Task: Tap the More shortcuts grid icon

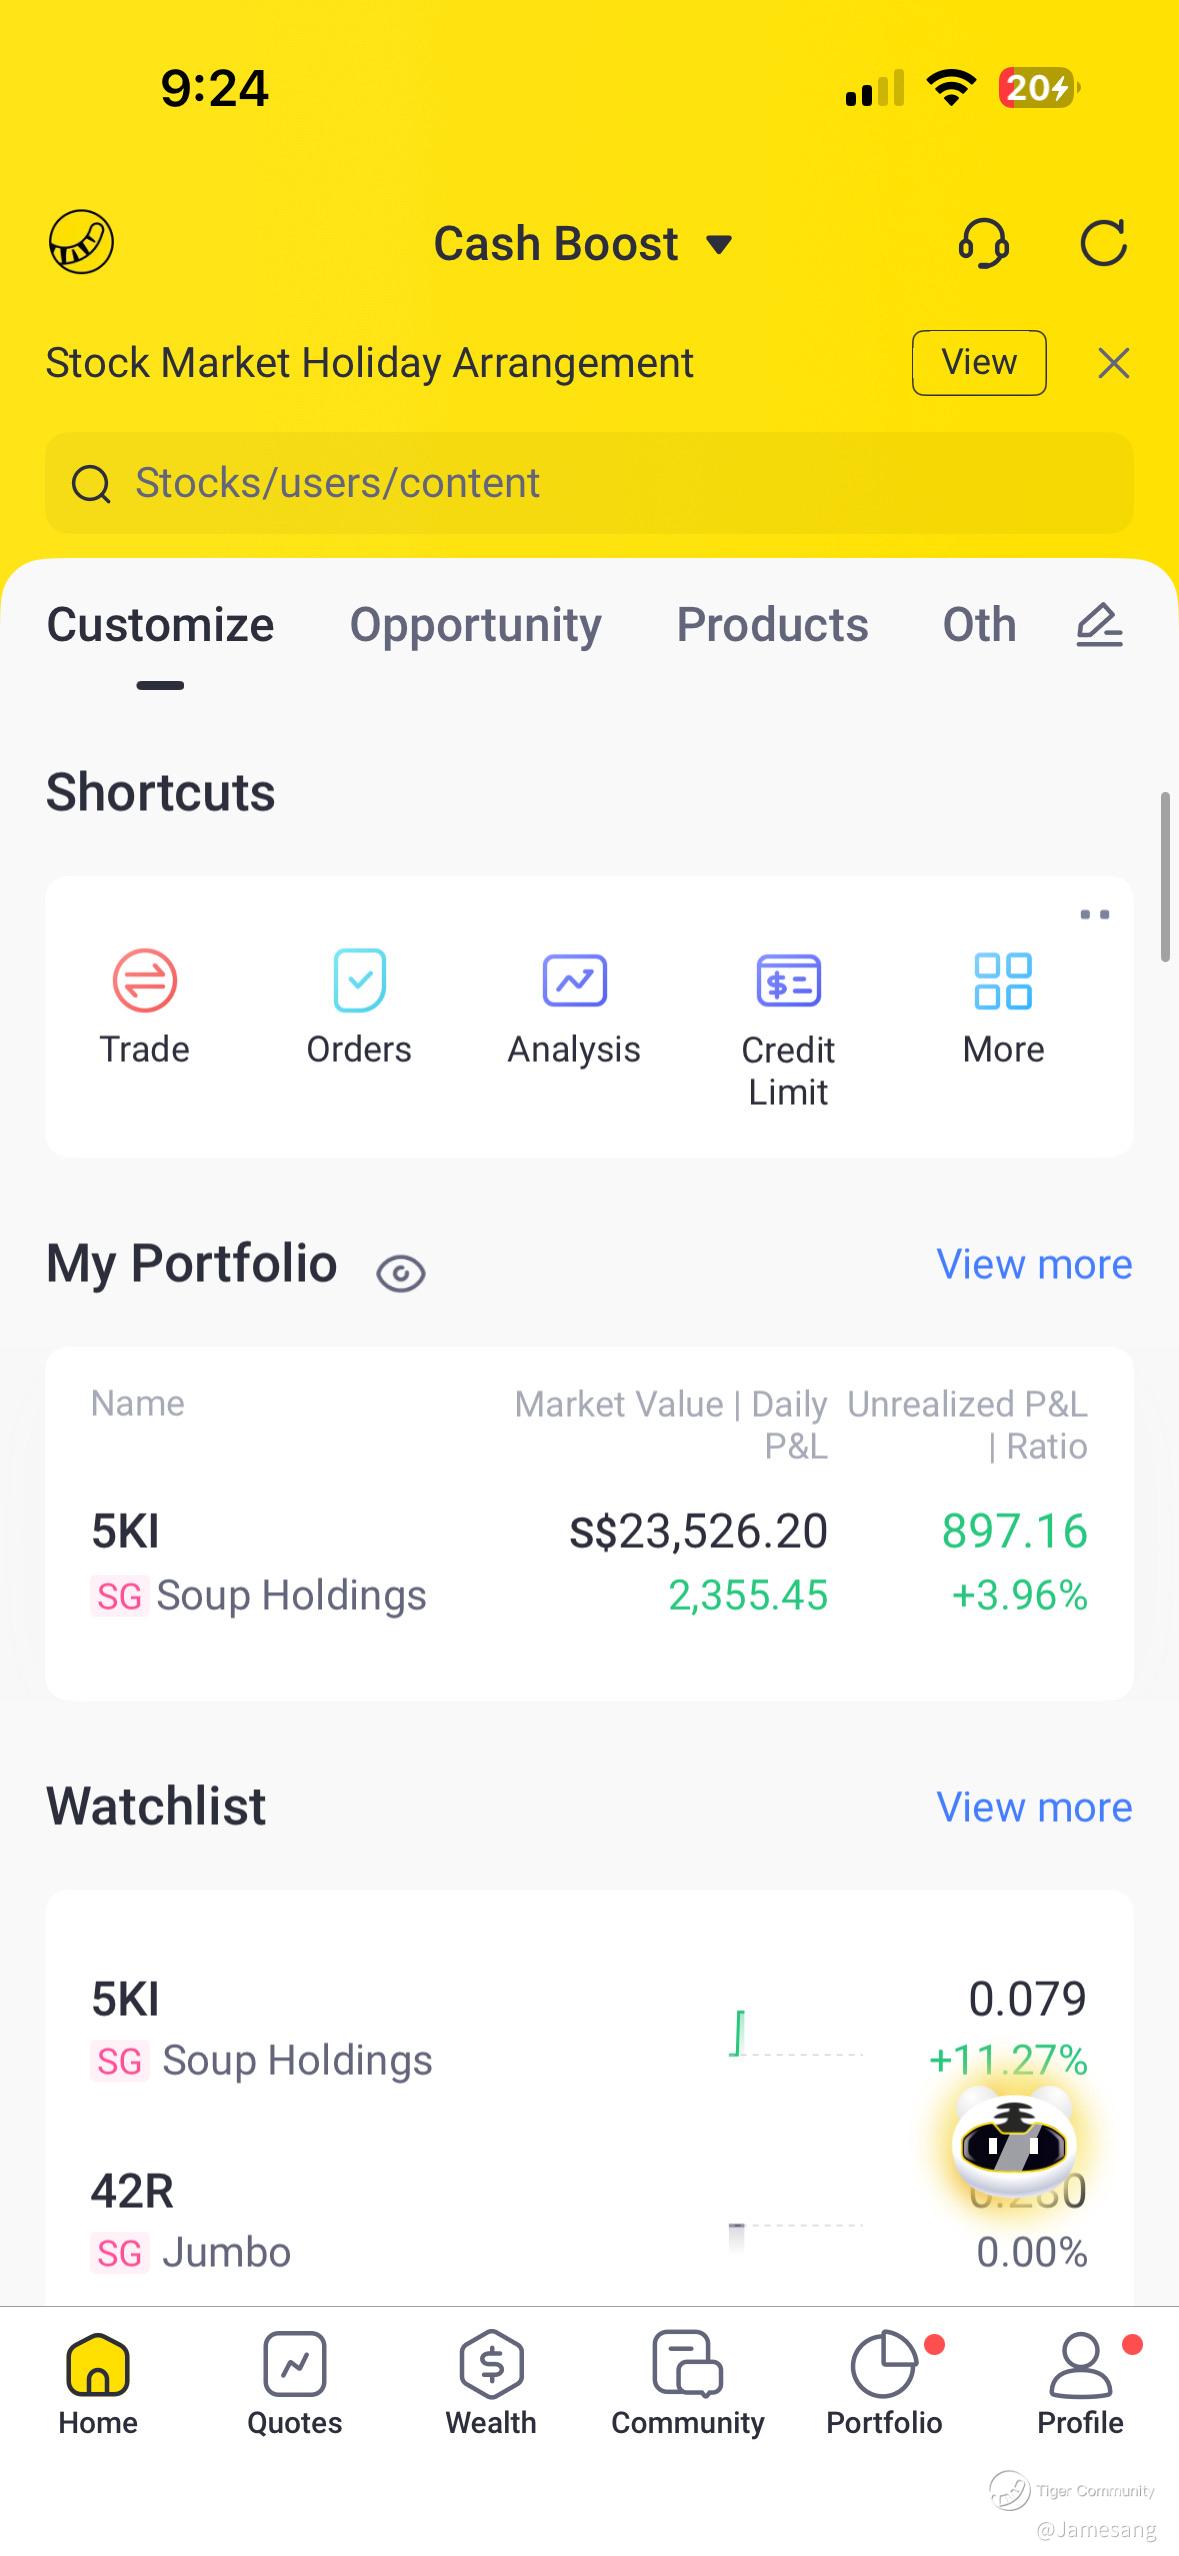Action: pyautogui.click(x=1003, y=1005)
